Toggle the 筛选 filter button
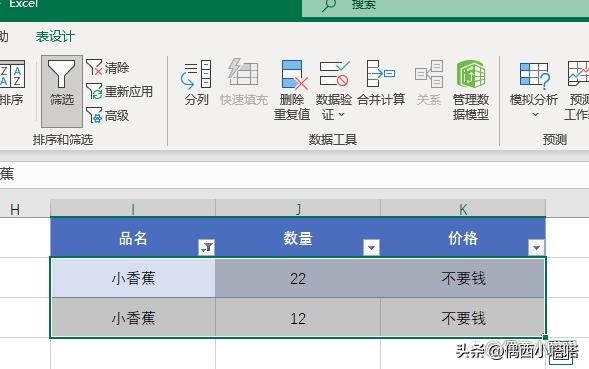Image resolution: width=589 pixels, height=369 pixels. 62,91
